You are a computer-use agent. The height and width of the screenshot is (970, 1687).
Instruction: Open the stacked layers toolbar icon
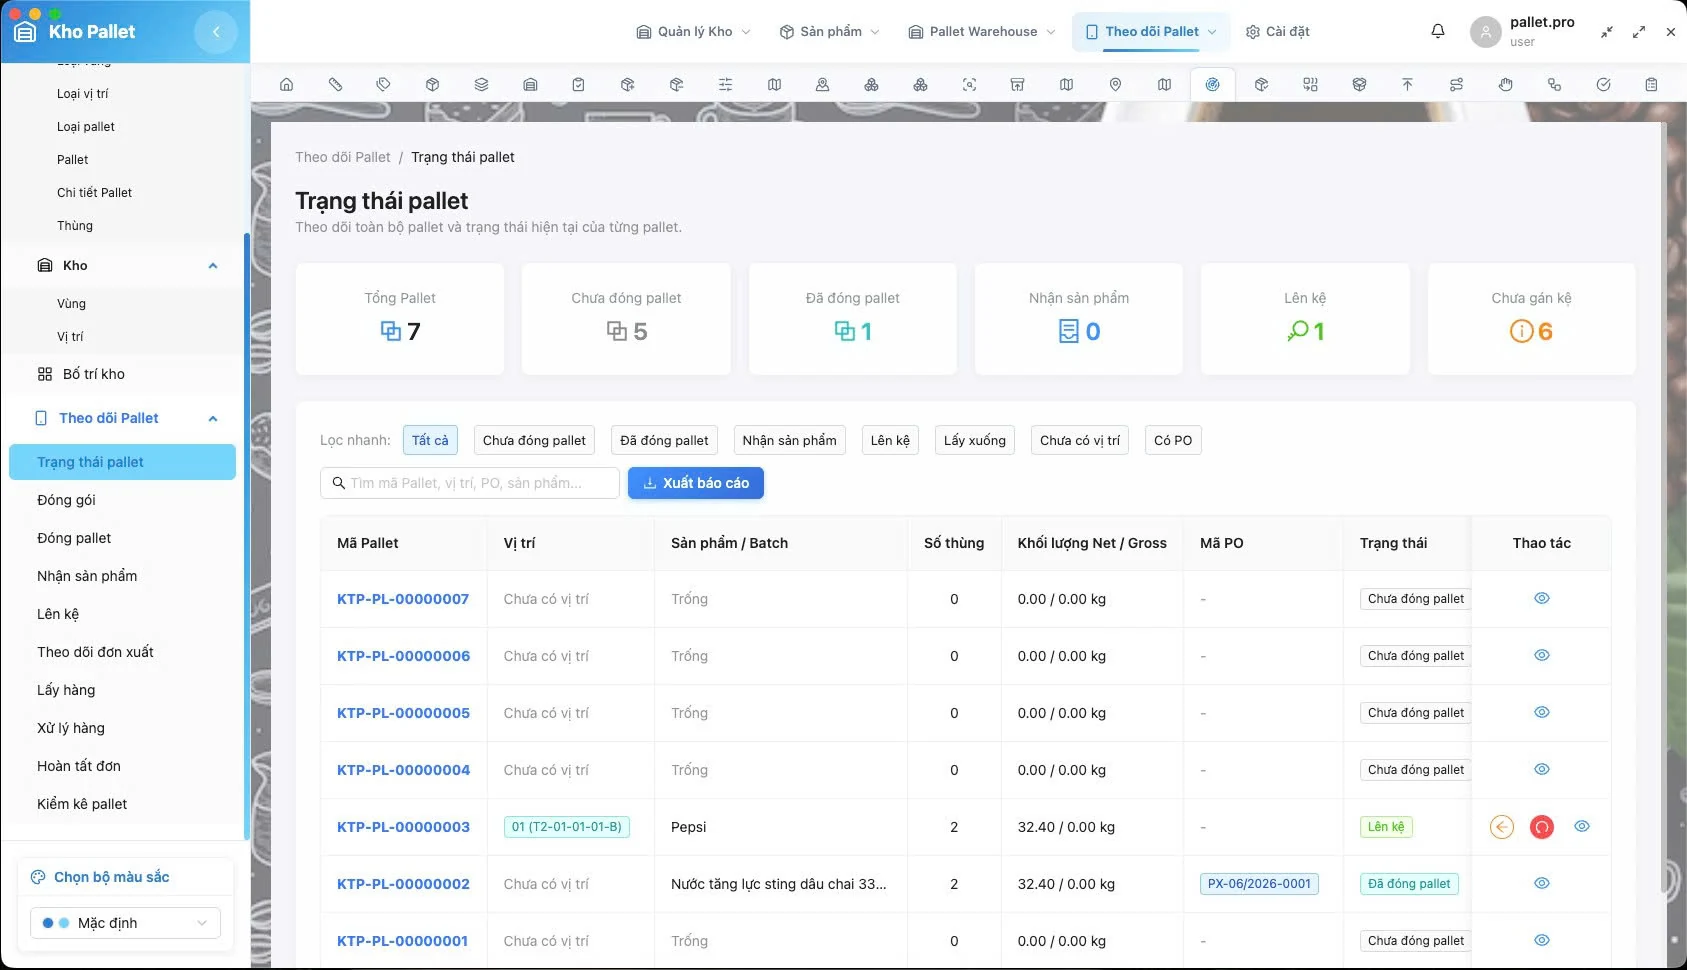click(x=481, y=85)
